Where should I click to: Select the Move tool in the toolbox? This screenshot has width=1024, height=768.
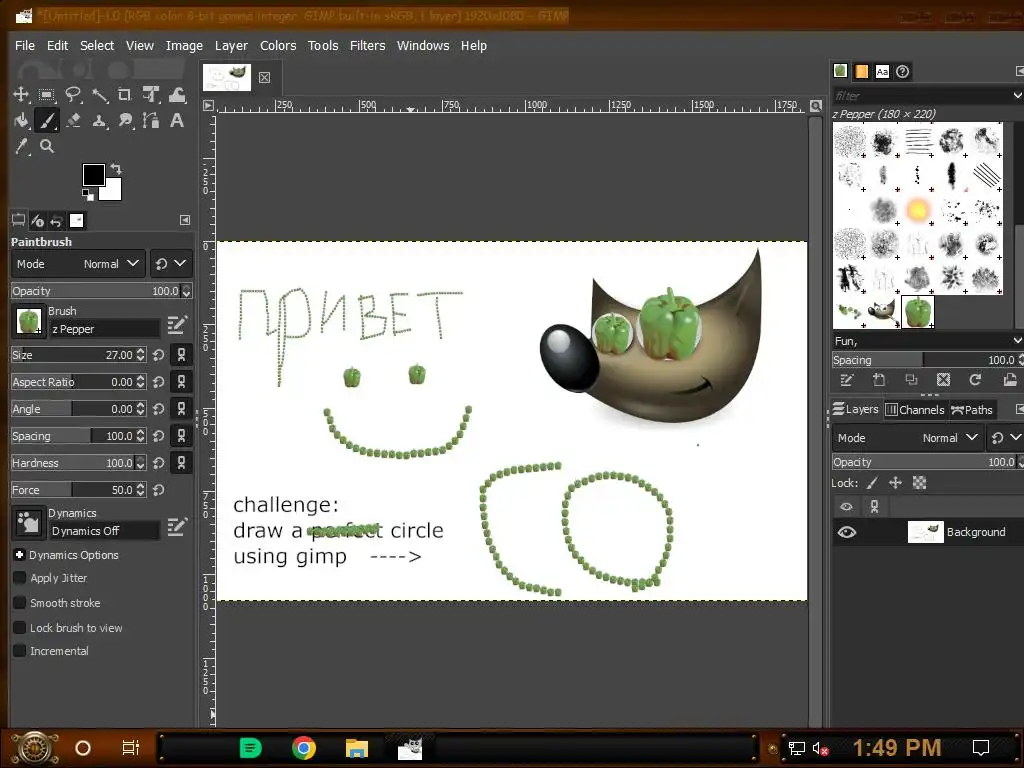pyautogui.click(x=20, y=95)
